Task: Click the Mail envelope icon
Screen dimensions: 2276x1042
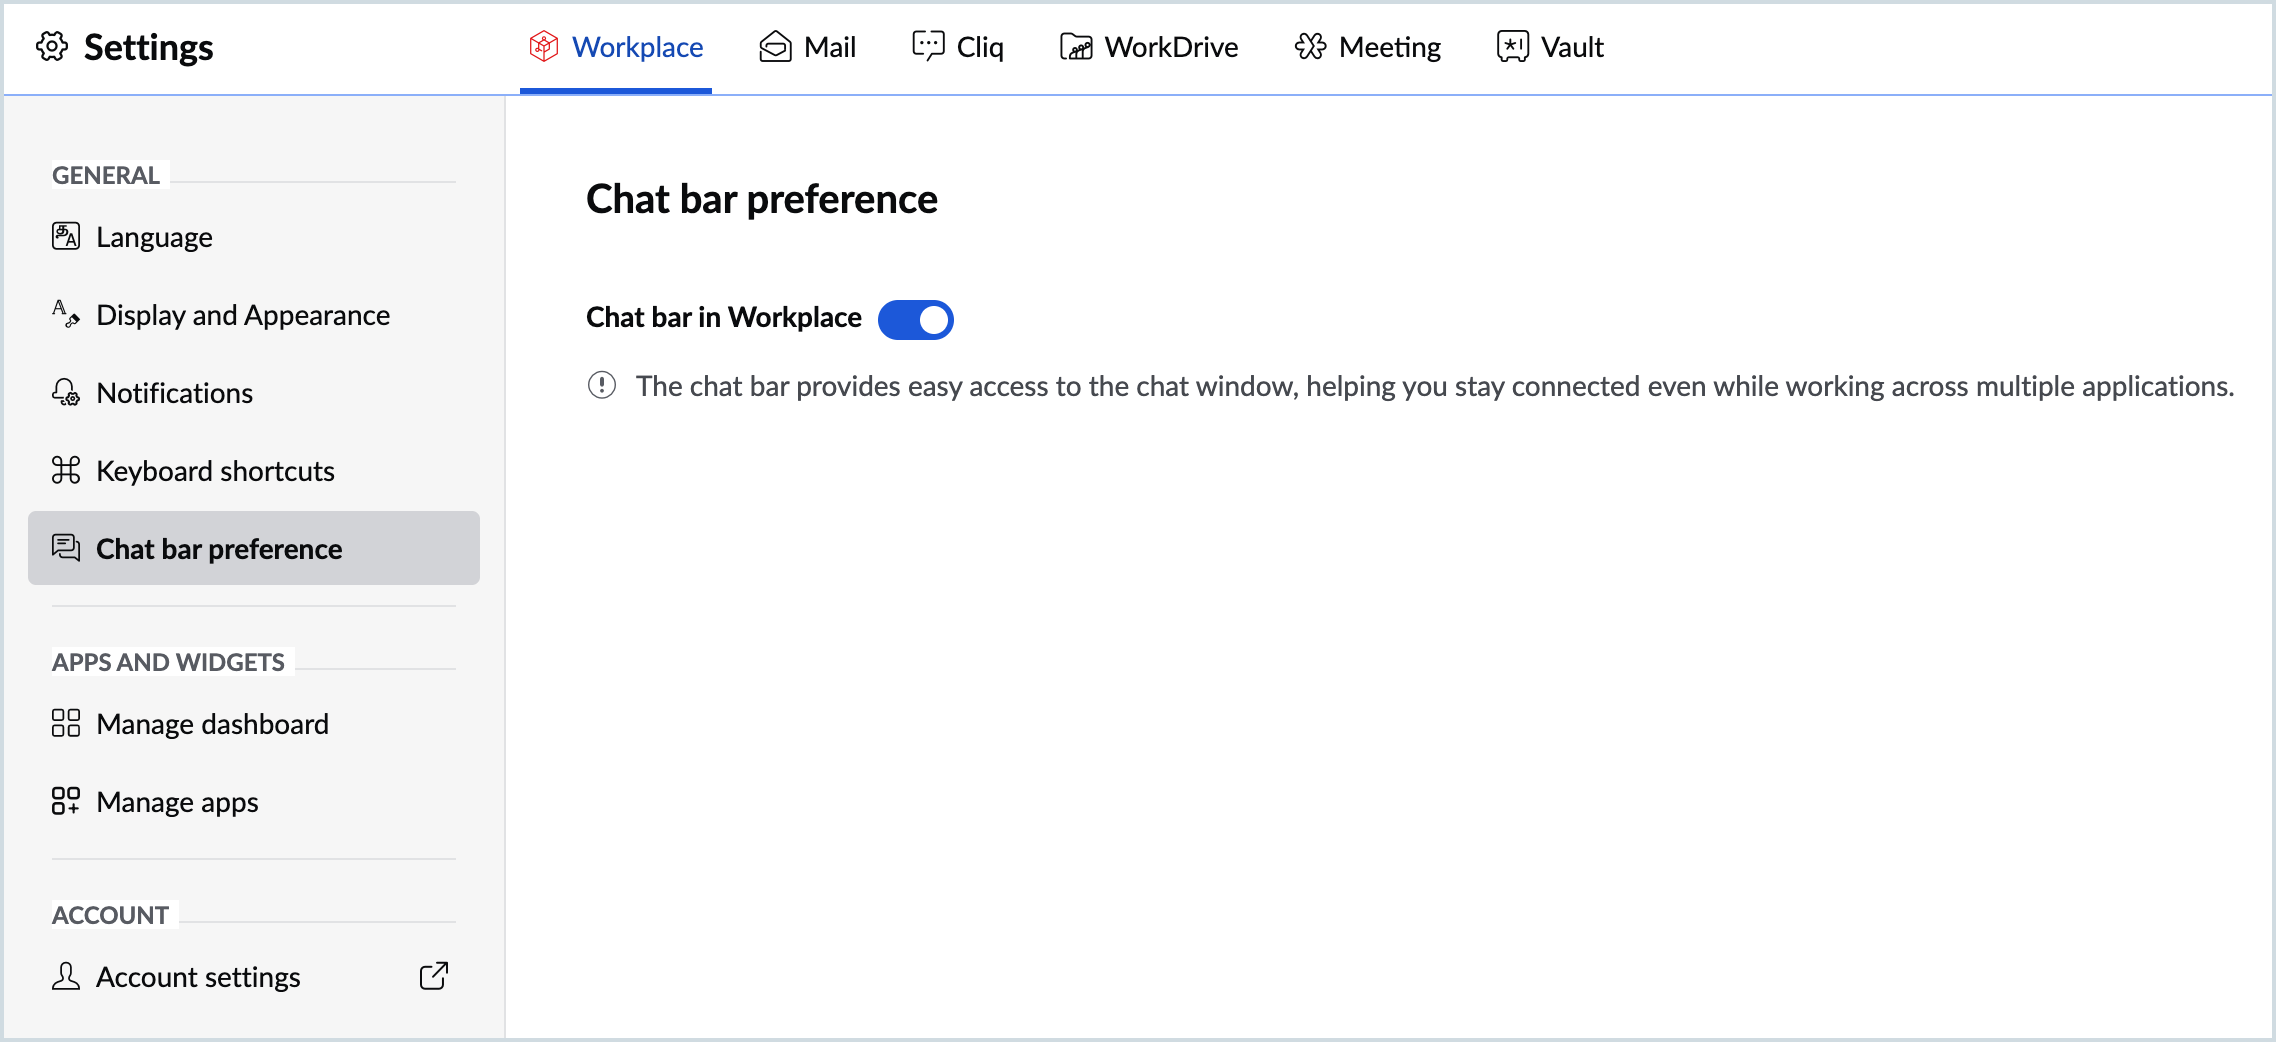Action: pyautogui.click(x=775, y=46)
